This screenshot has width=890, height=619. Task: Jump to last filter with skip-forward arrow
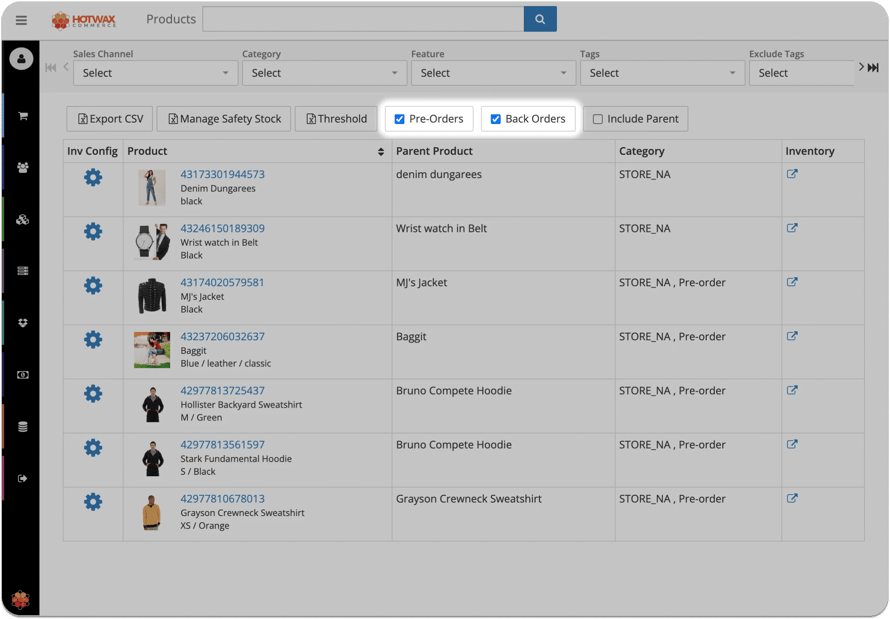pos(874,68)
